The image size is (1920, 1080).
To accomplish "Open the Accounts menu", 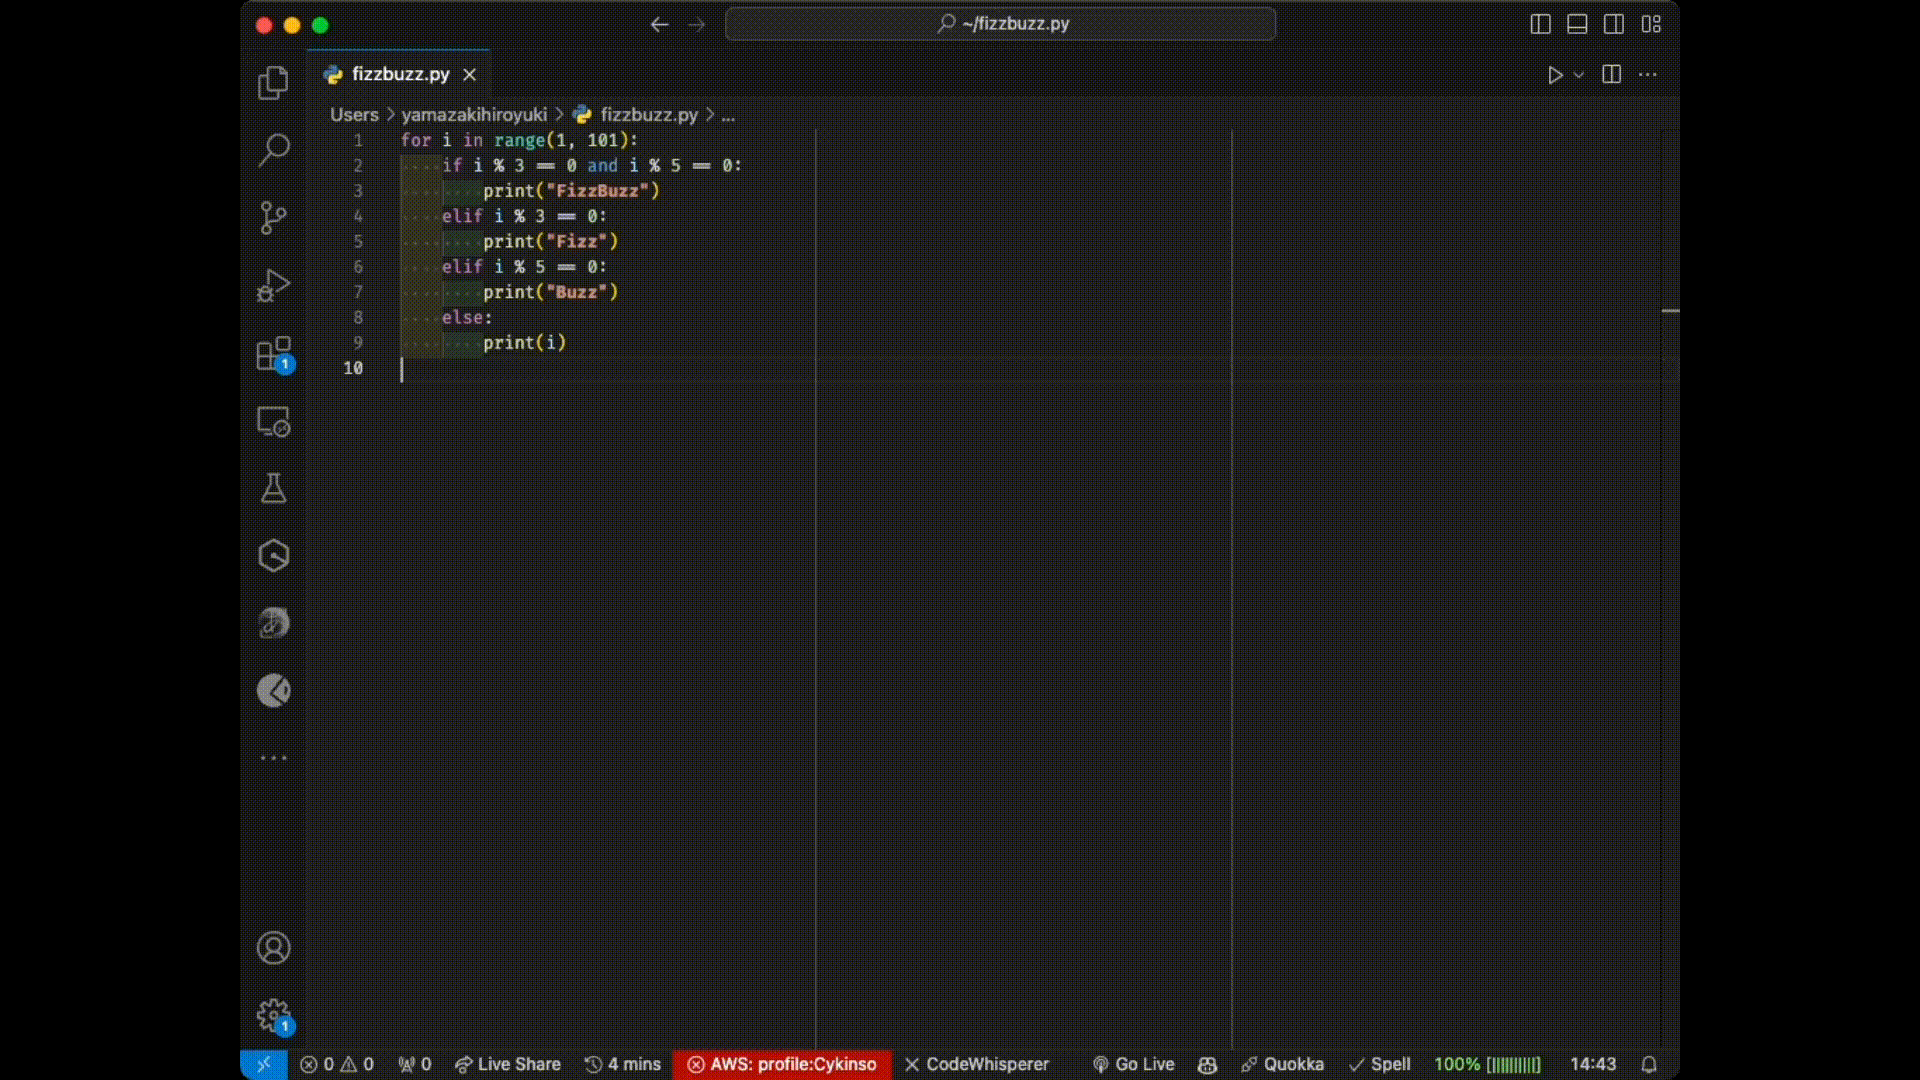I will pos(273,948).
